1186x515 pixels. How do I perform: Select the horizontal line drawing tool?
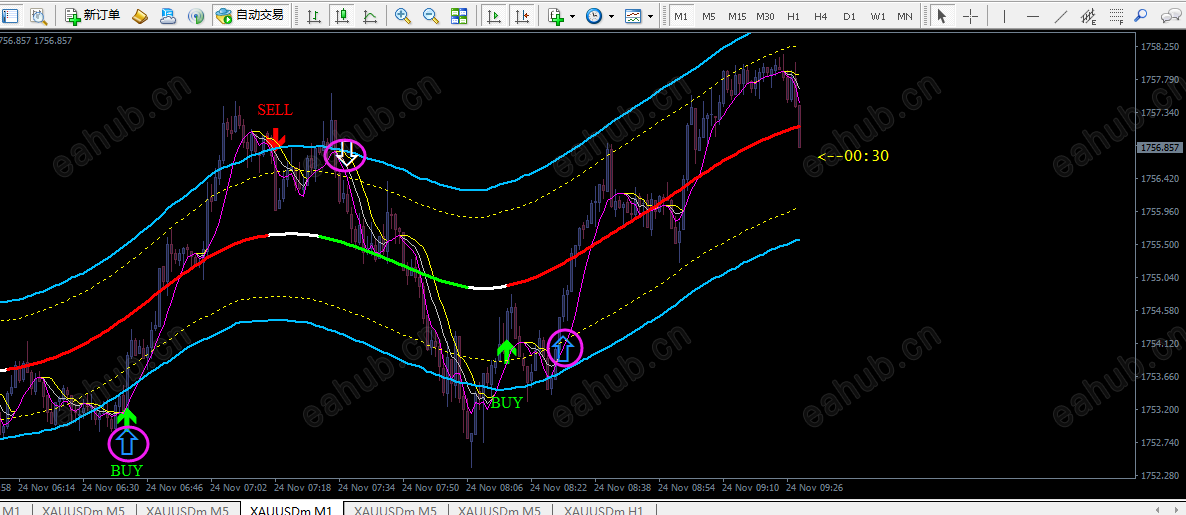coord(1032,15)
